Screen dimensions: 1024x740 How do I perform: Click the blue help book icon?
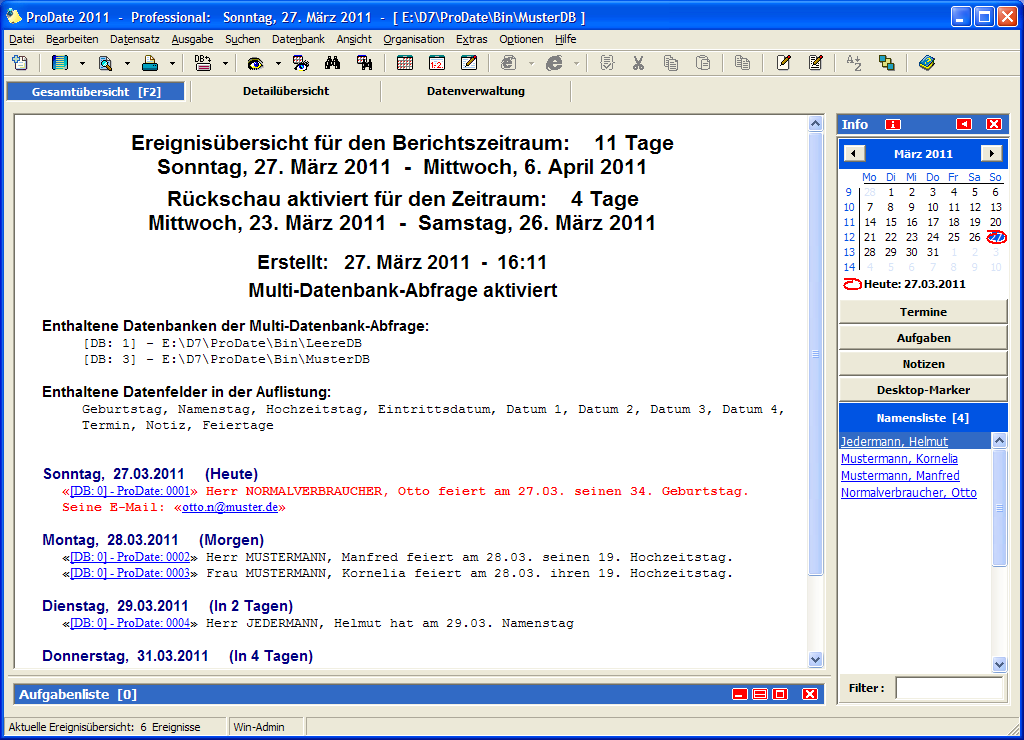[926, 63]
